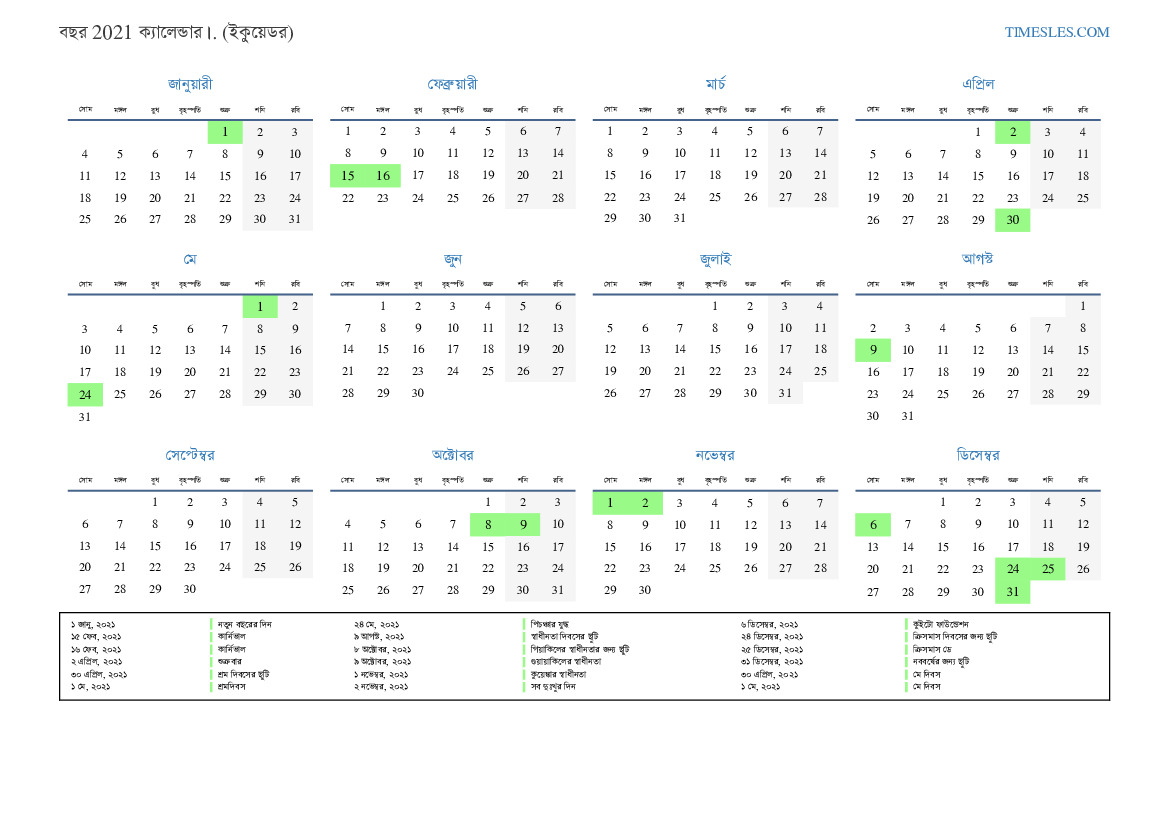The width and height of the screenshot is (1169, 827).
Task: Select the ফেব্রুয়ারী month heading
Action: [x=452, y=84]
